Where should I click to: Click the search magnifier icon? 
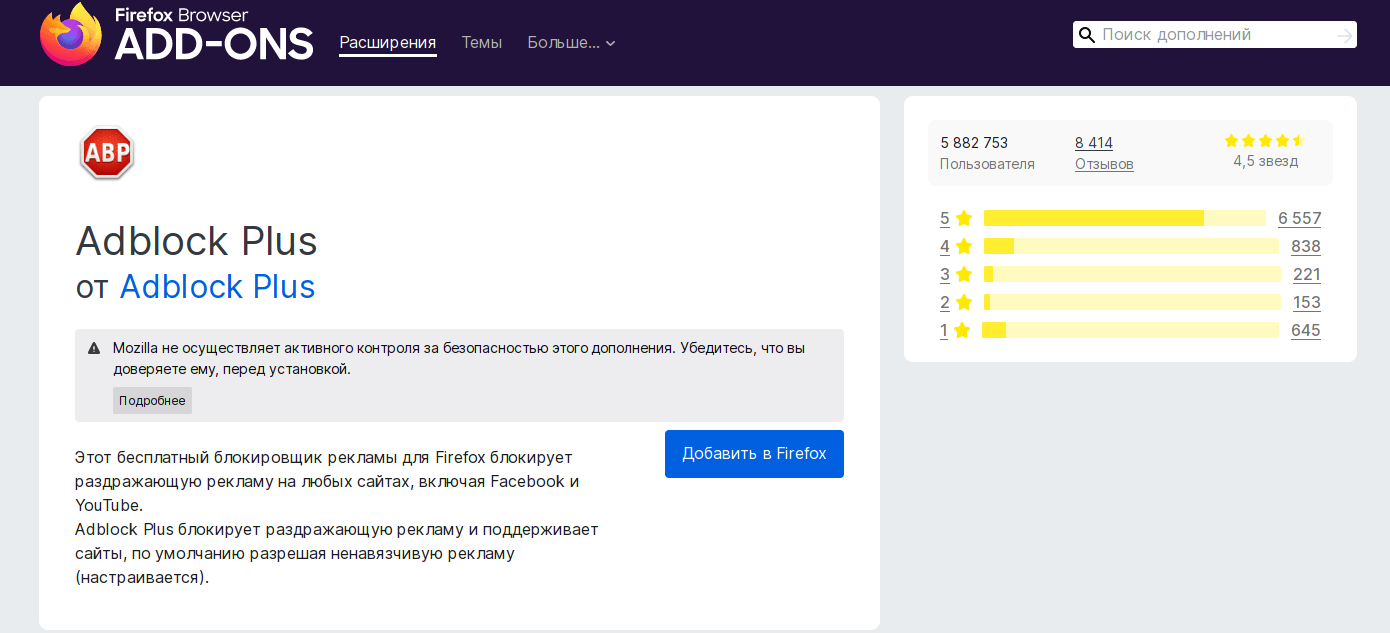point(1086,35)
